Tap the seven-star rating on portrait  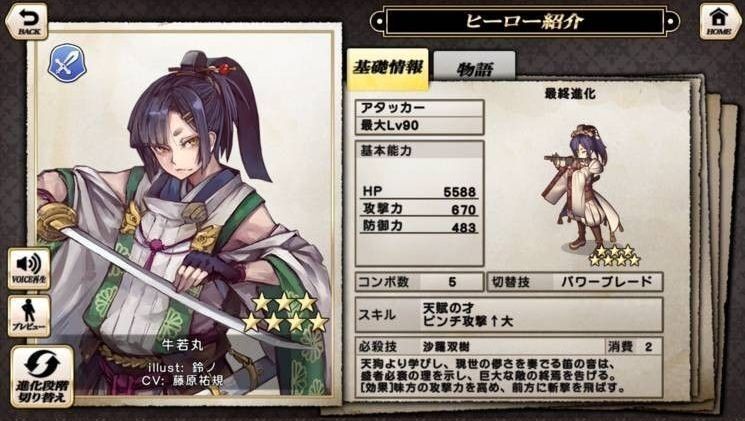point(286,312)
